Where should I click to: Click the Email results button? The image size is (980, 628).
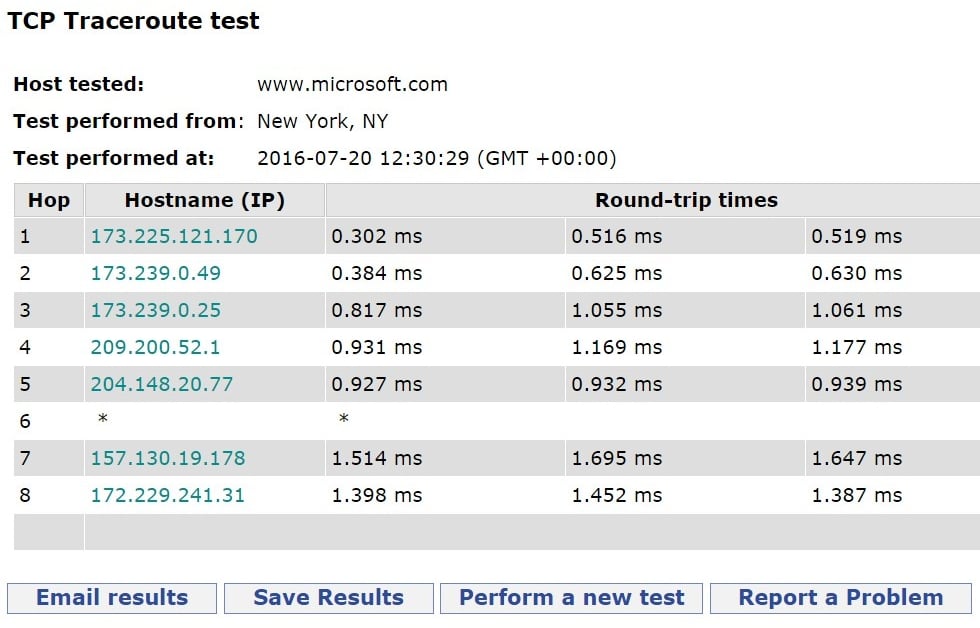click(x=111, y=597)
